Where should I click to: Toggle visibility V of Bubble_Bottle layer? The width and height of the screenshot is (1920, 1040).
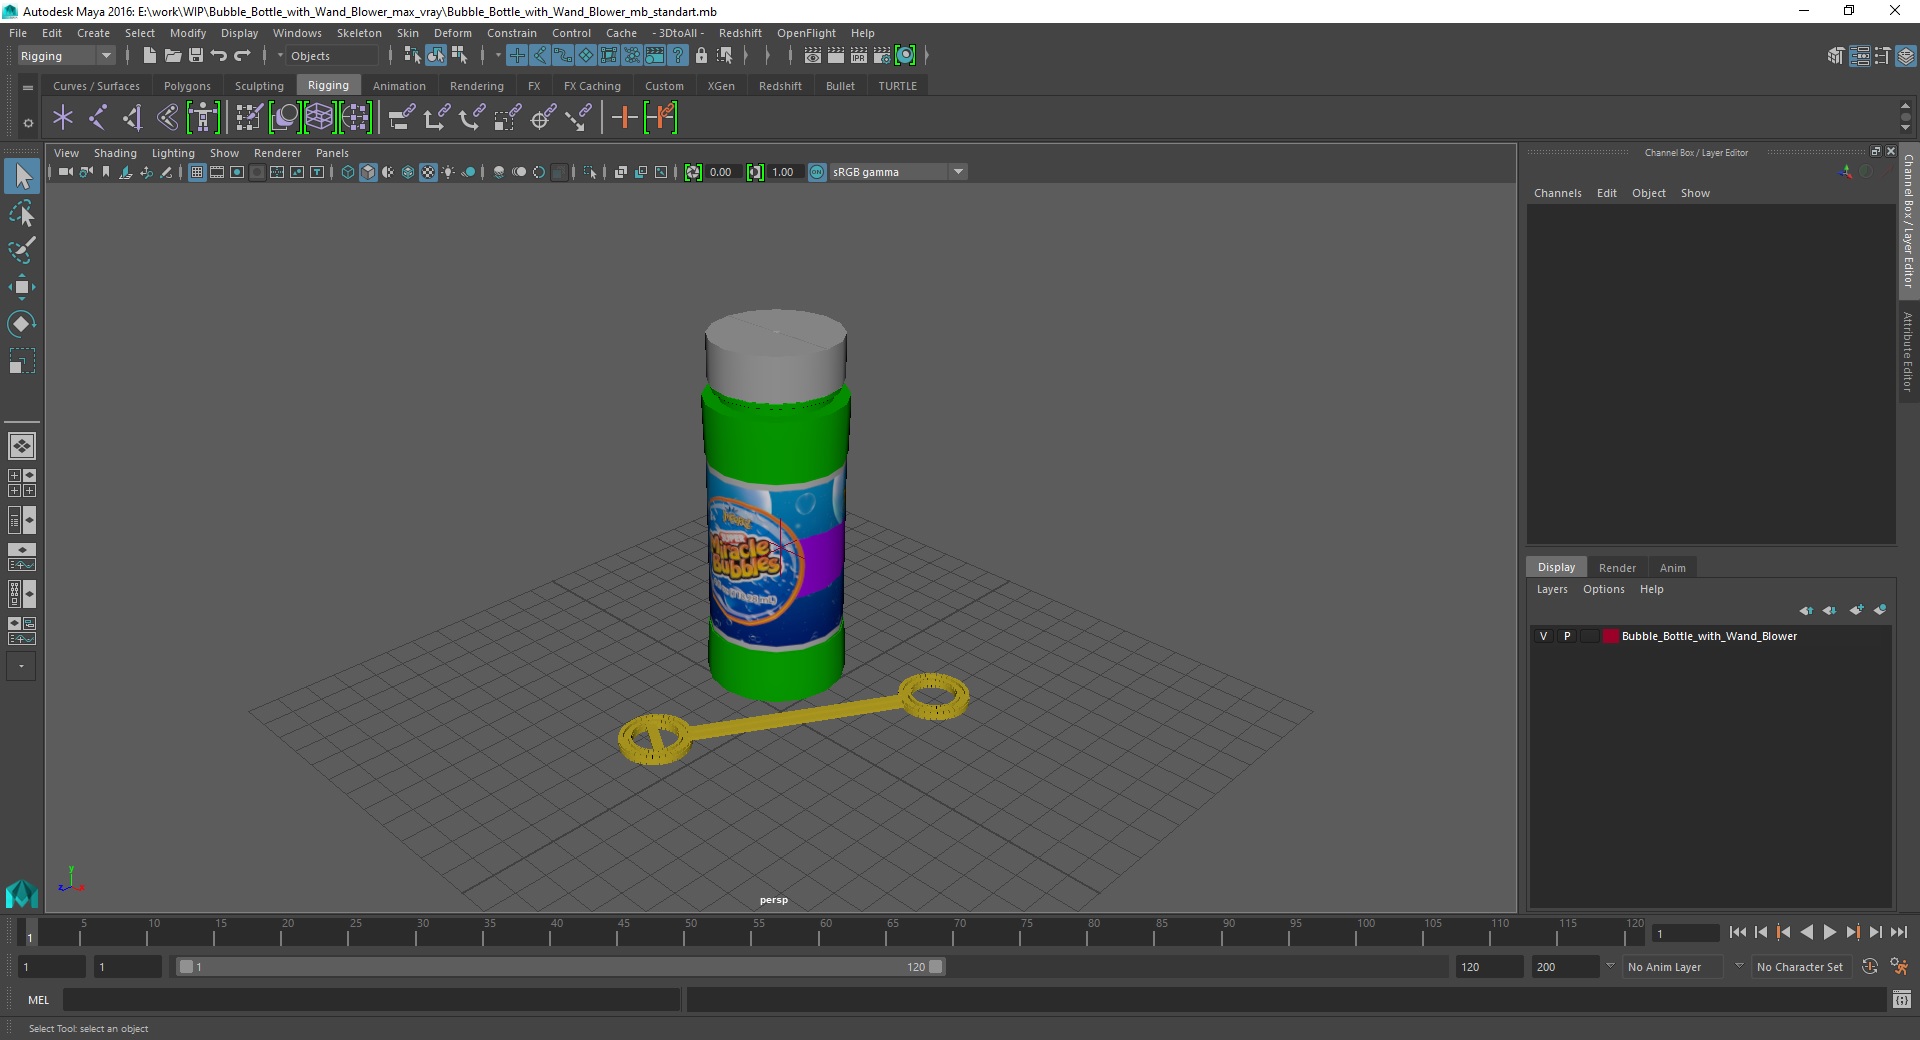pyautogui.click(x=1544, y=636)
